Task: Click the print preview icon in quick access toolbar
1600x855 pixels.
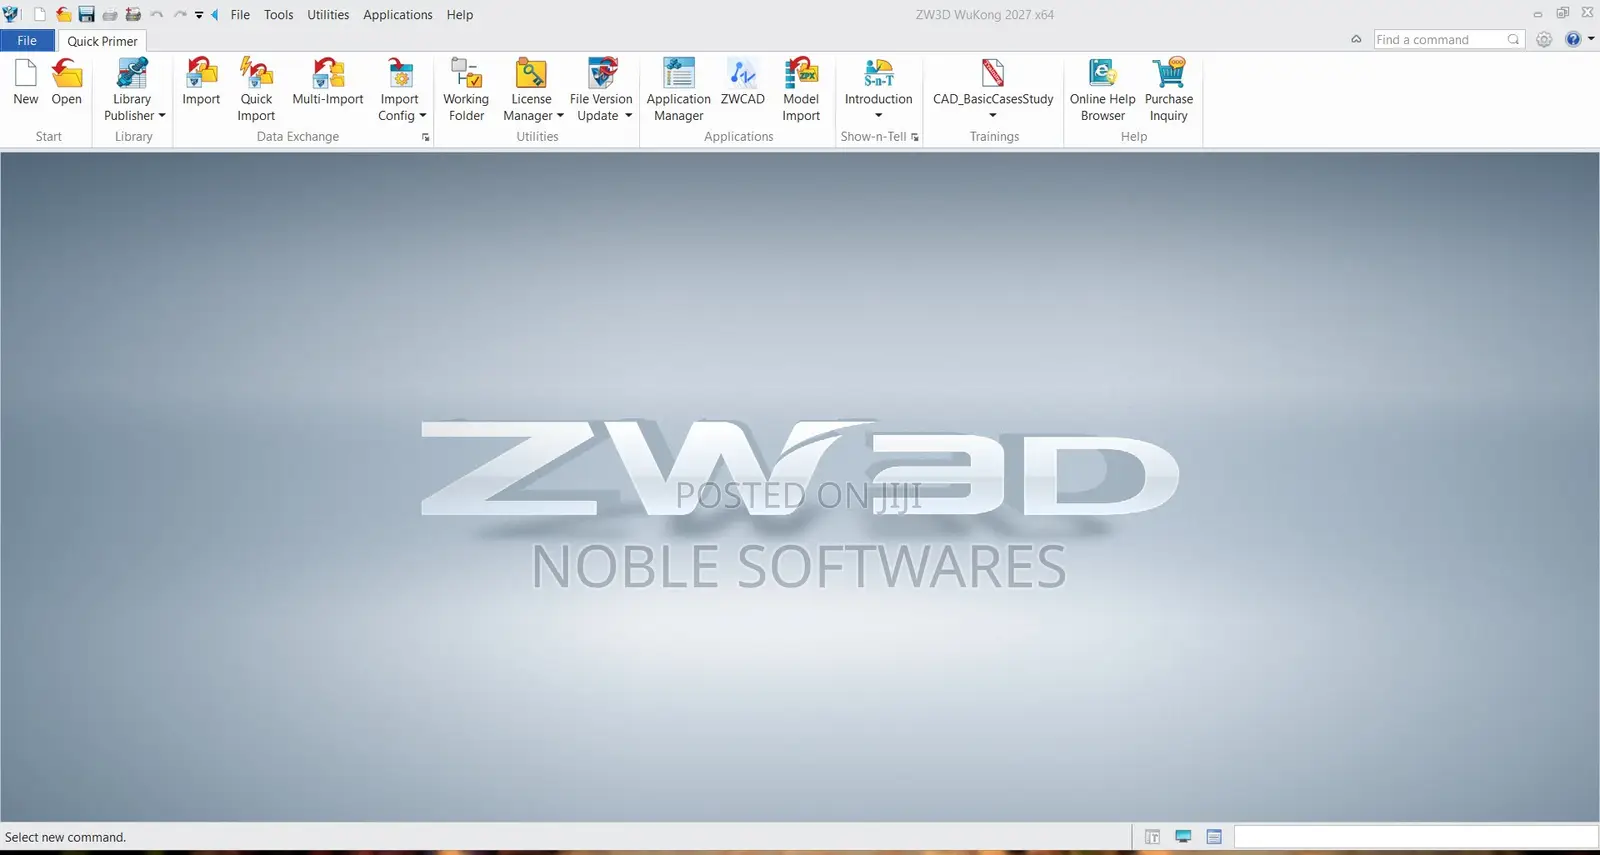Action: pyautogui.click(x=133, y=15)
